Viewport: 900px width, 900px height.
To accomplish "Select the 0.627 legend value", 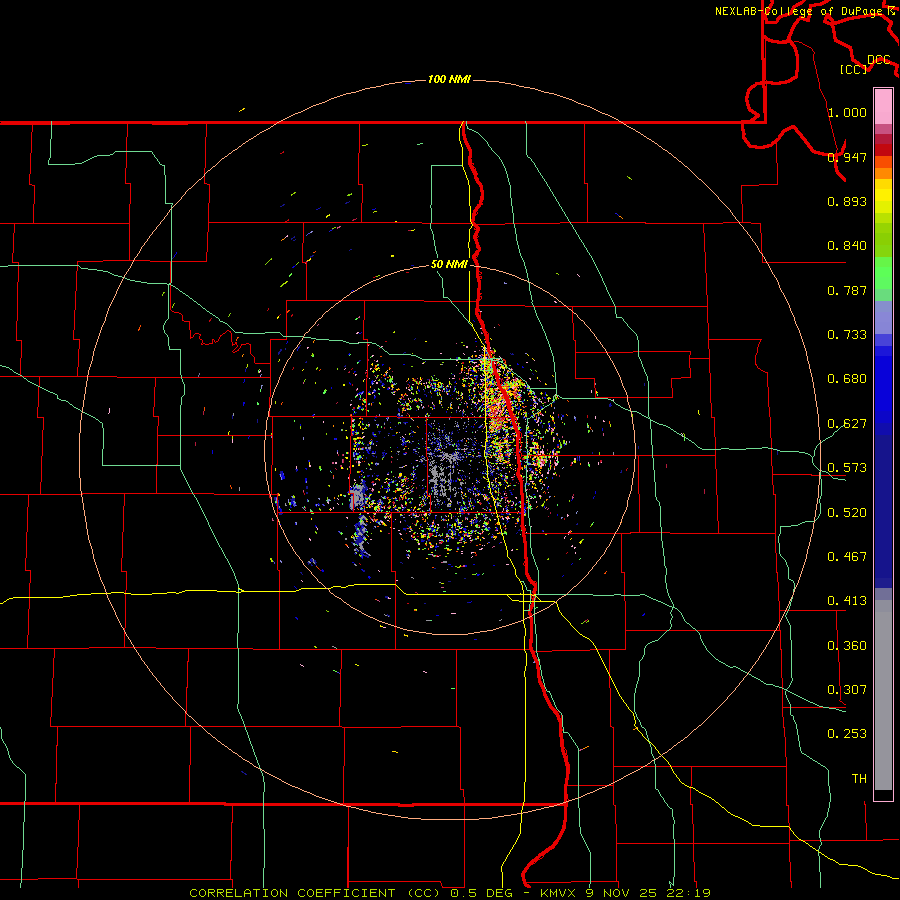I will click(847, 424).
